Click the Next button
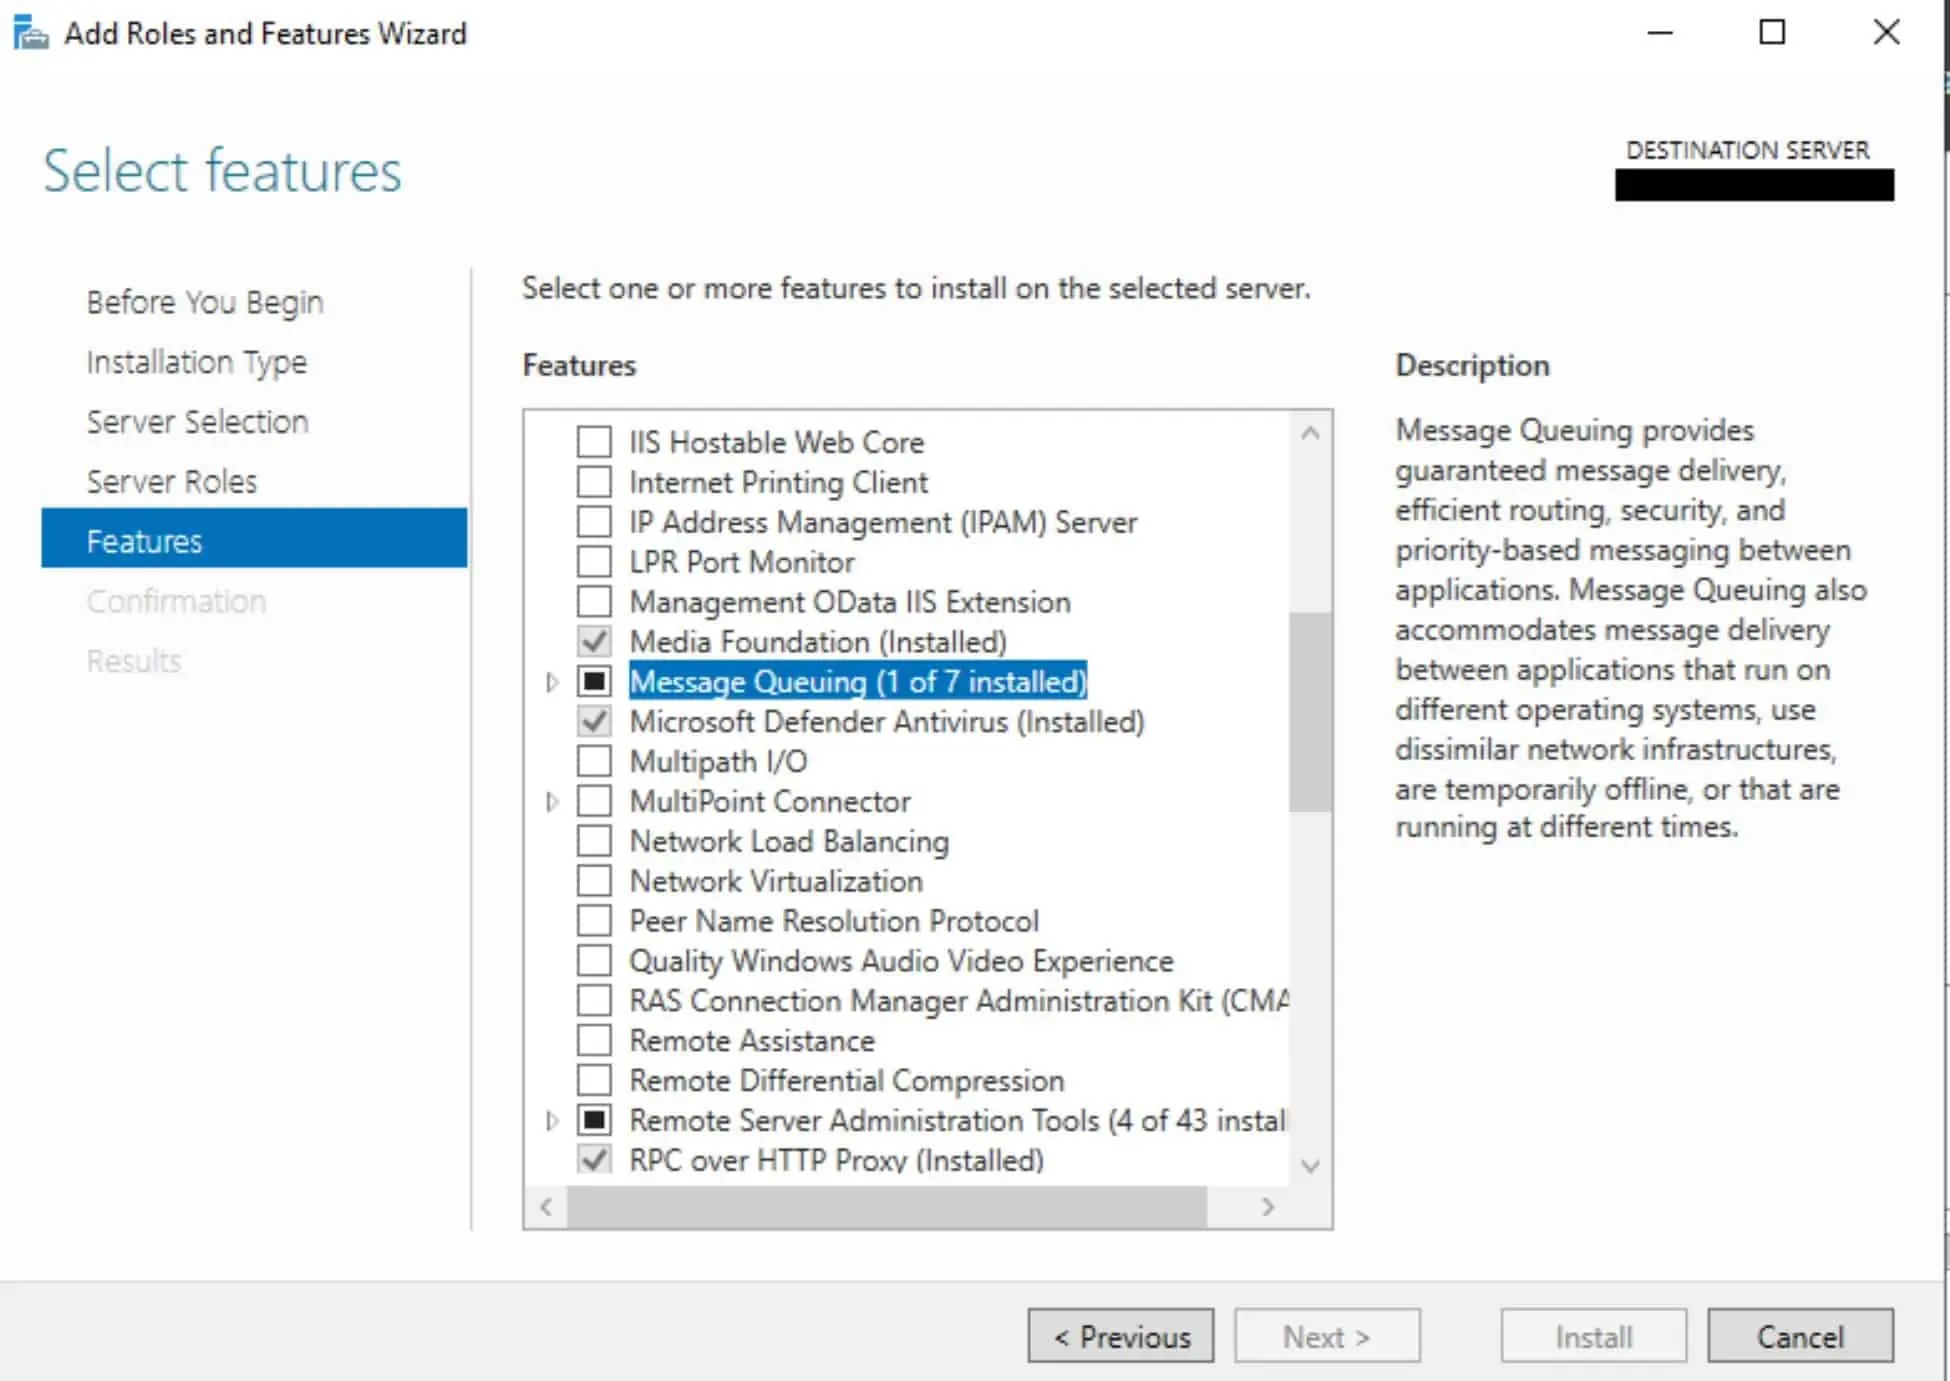The height and width of the screenshot is (1381, 1950). [1327, 1336]
